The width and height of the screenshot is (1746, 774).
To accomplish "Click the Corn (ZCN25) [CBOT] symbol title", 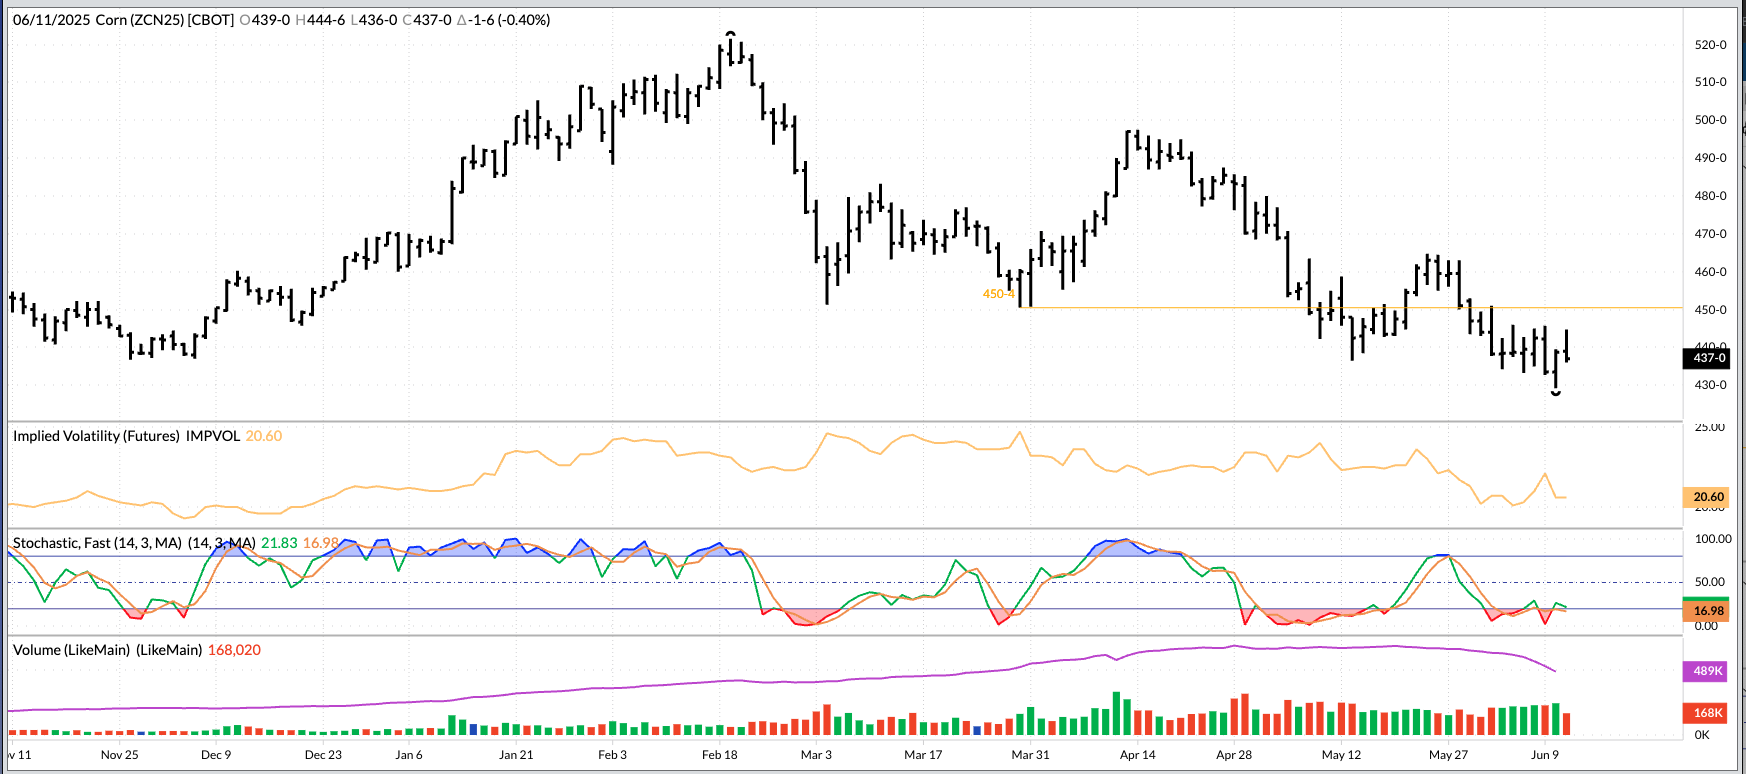I will pyautogui.click(x=164, y=20).
